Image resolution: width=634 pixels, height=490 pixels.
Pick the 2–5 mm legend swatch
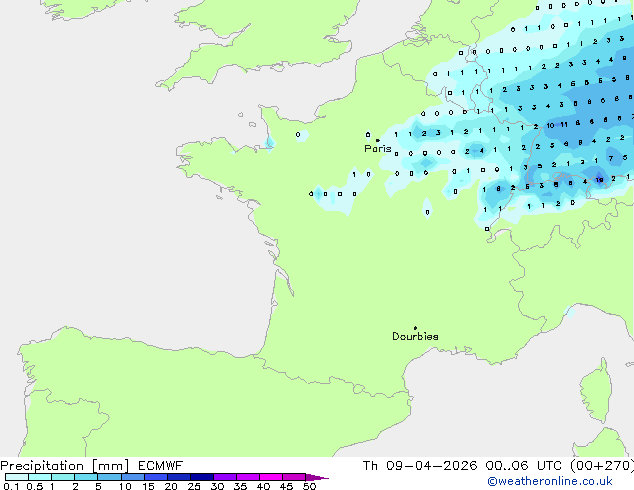click(86, 477)
